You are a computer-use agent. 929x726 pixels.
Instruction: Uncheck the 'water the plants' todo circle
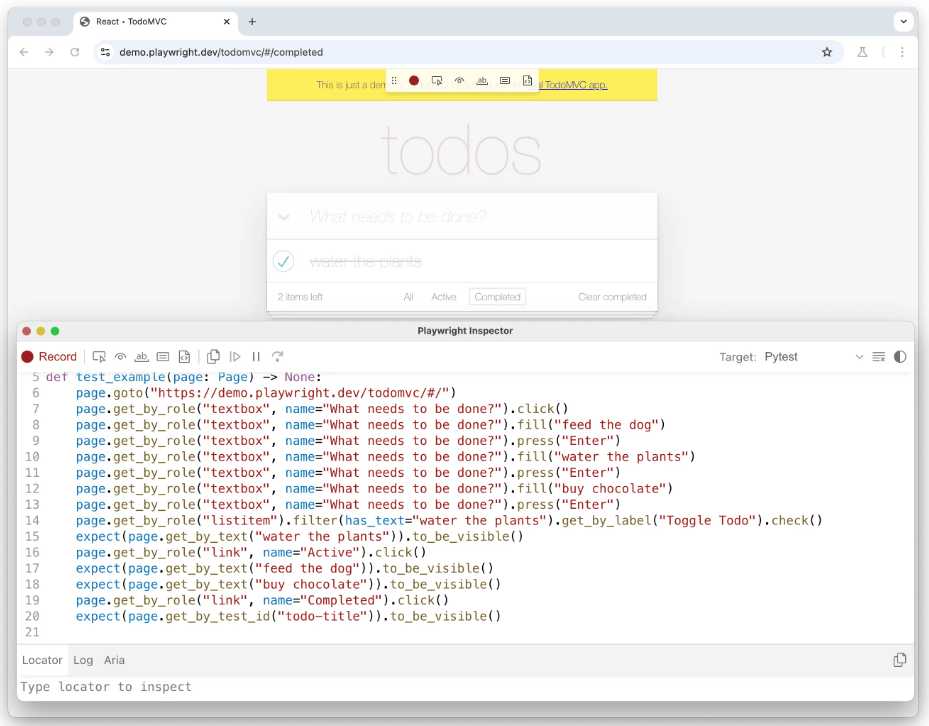point(284,261)
